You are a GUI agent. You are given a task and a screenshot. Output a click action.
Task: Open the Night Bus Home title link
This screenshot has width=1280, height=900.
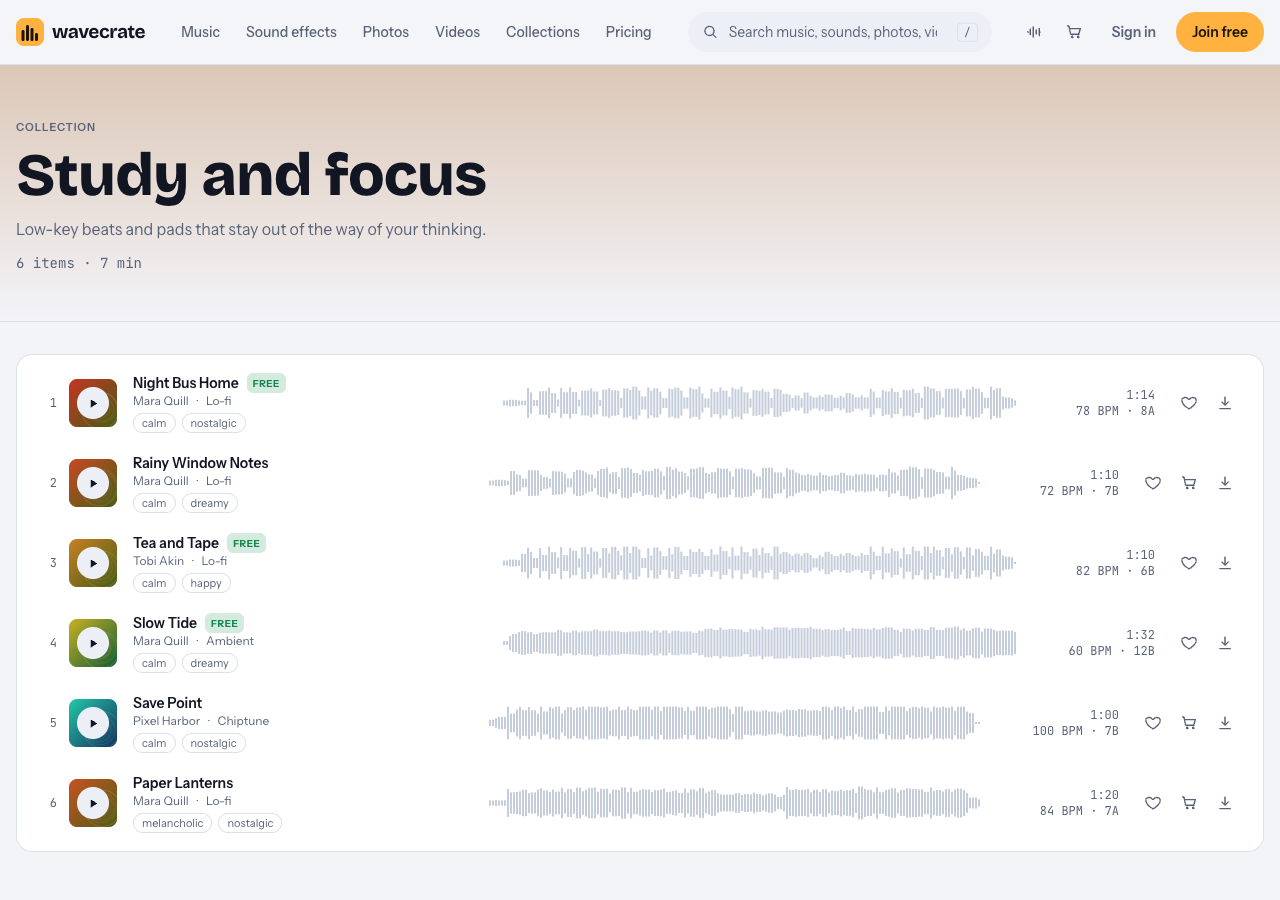click(x=186, y=383)
